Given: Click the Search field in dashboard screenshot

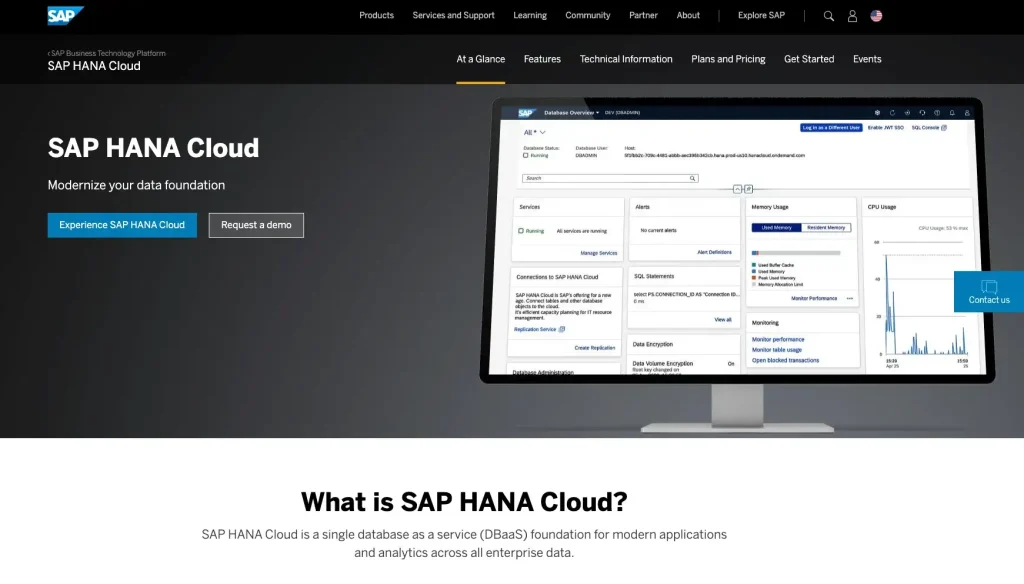Looking at the screenshot, I should pyautogui.click(x=610, y=178).
